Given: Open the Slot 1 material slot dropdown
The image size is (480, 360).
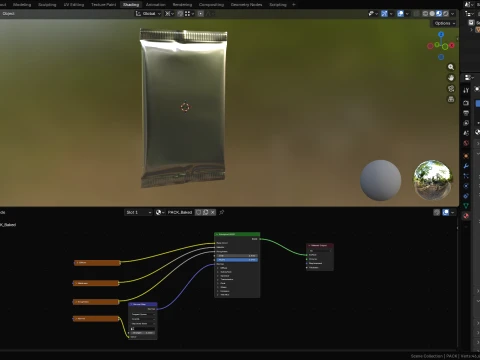Looking at the screenshot, I should pos(138,212).
